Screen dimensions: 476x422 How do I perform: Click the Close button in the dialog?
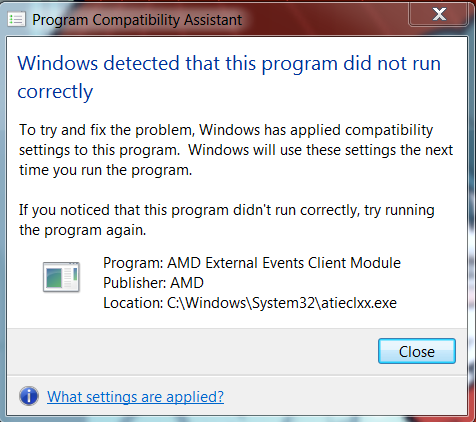tap(417, 351)
